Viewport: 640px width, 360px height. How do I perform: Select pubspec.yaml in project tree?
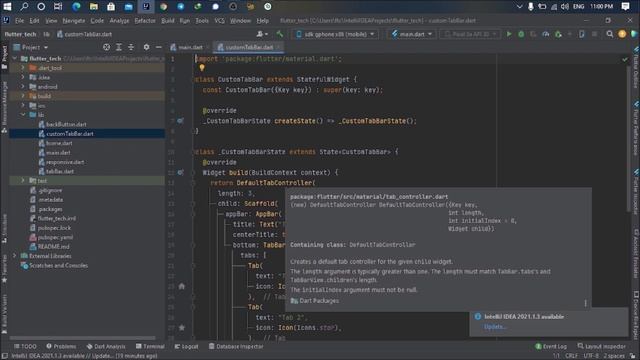[x=56, y=237]
